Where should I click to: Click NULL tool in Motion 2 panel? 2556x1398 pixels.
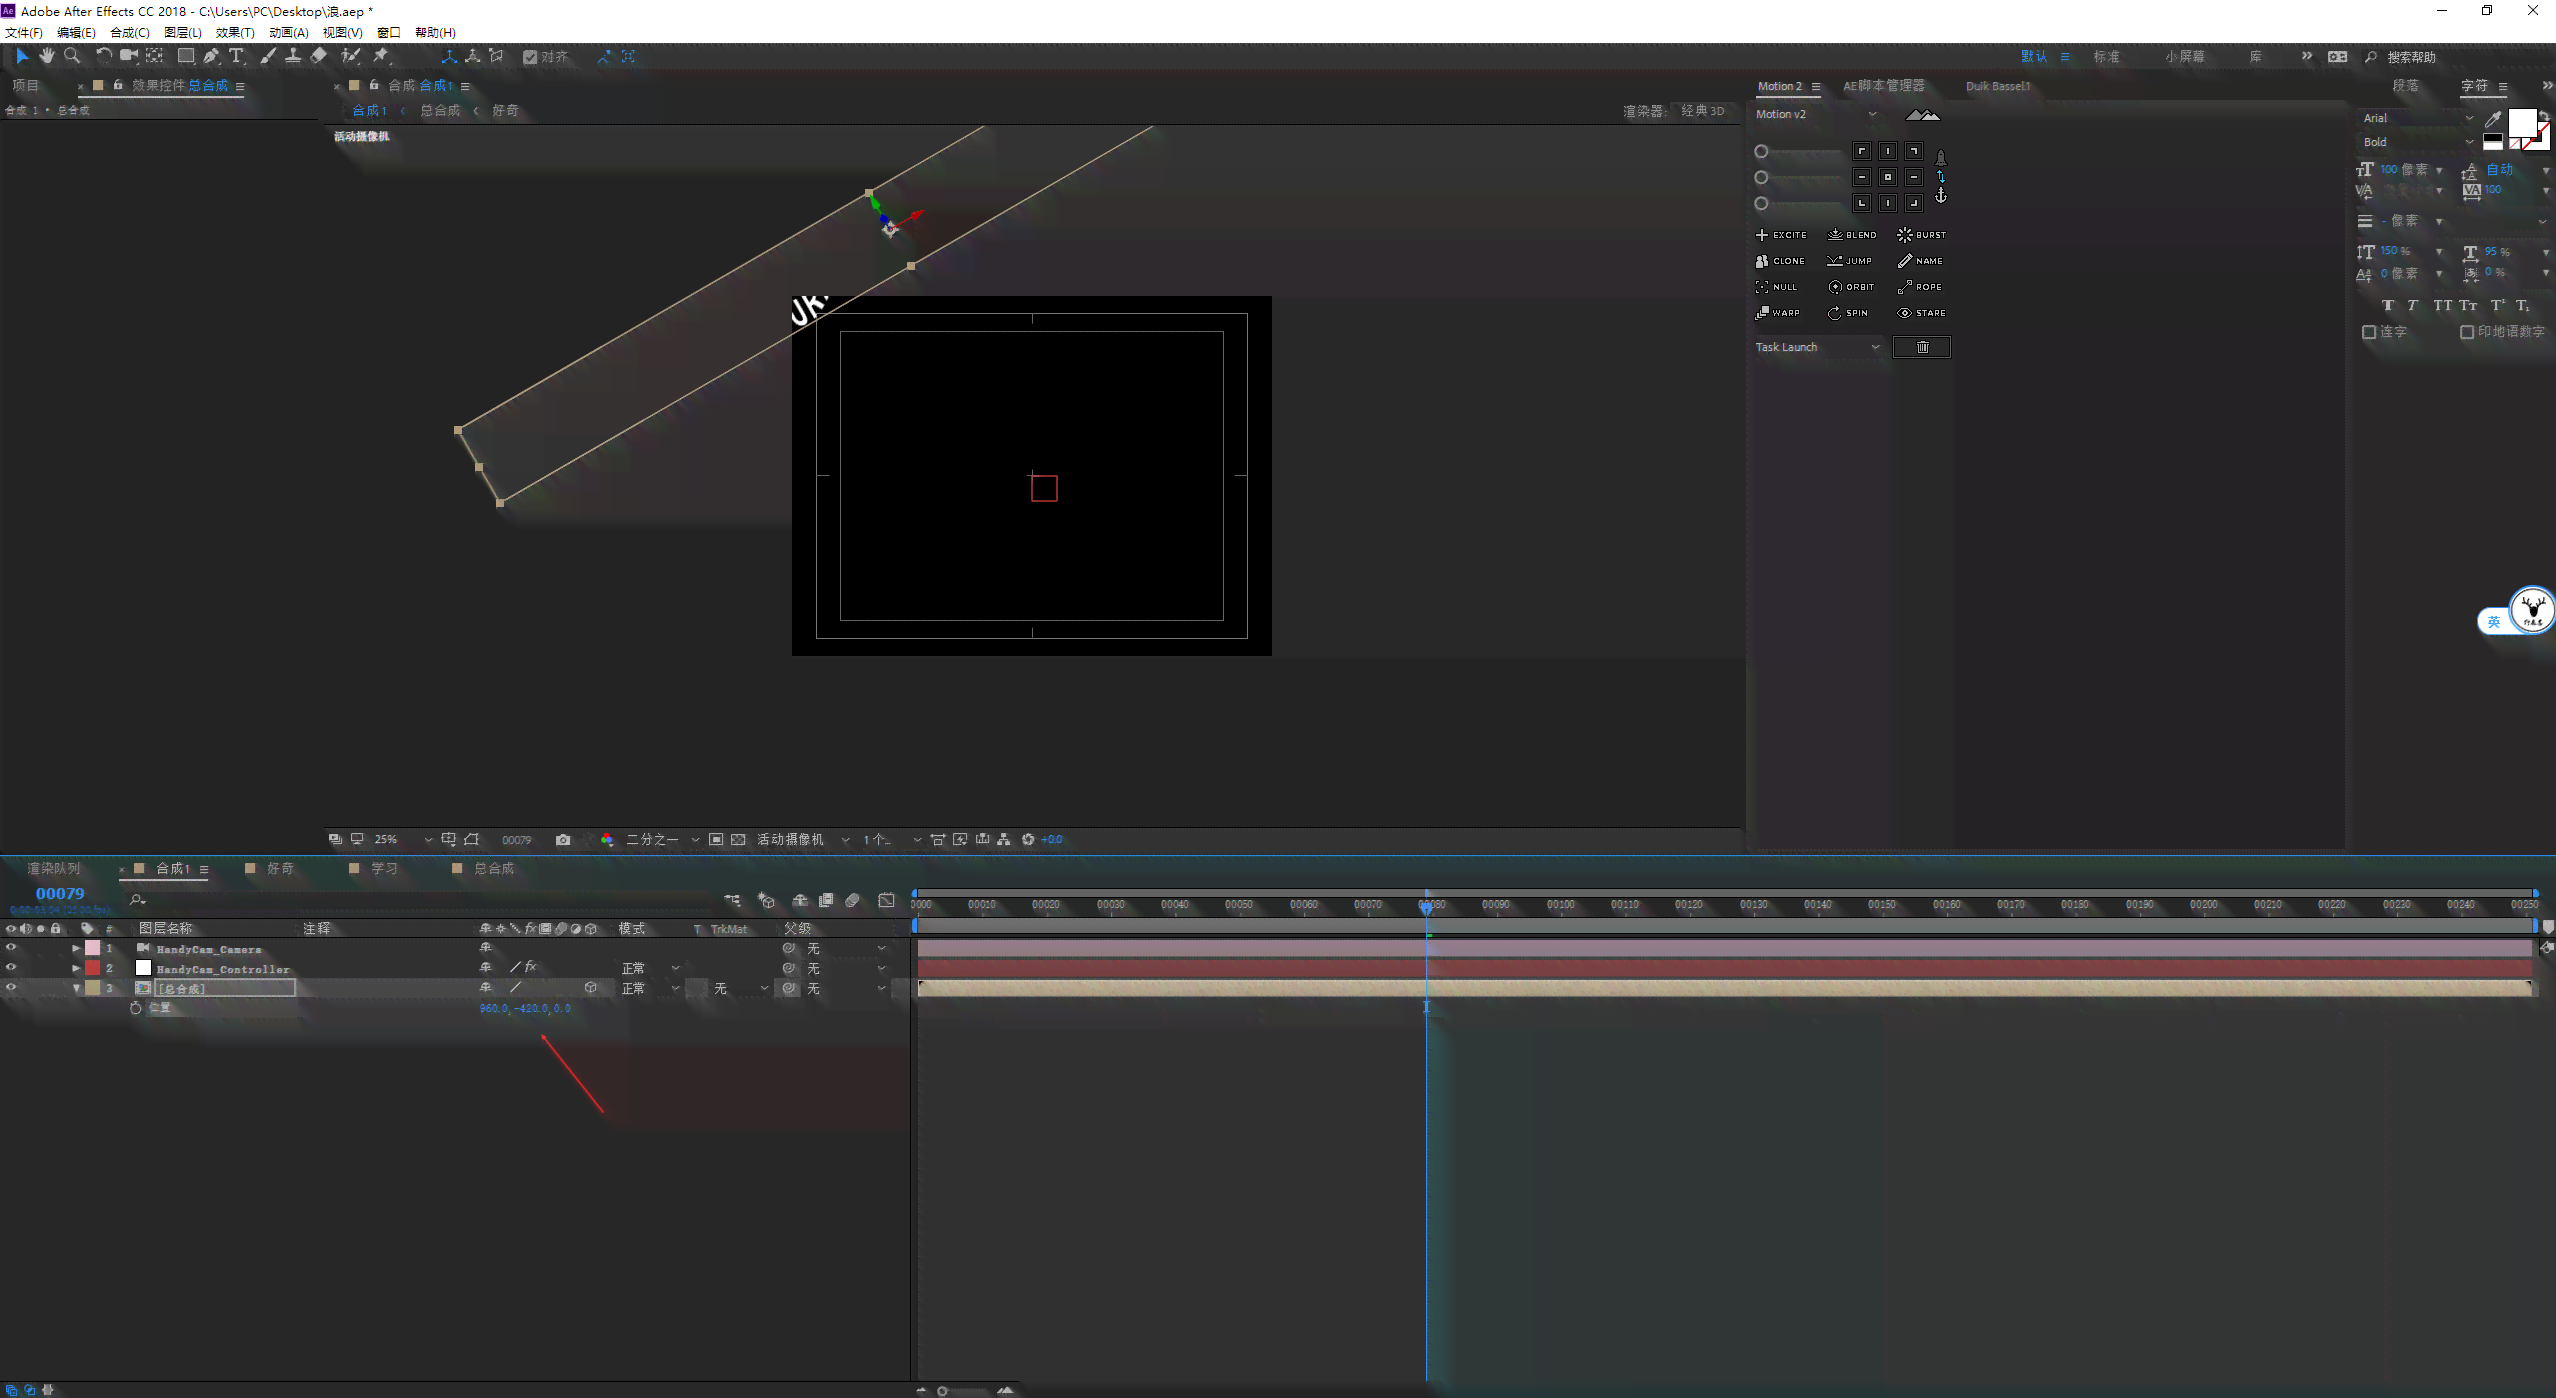pos(1776,287)
